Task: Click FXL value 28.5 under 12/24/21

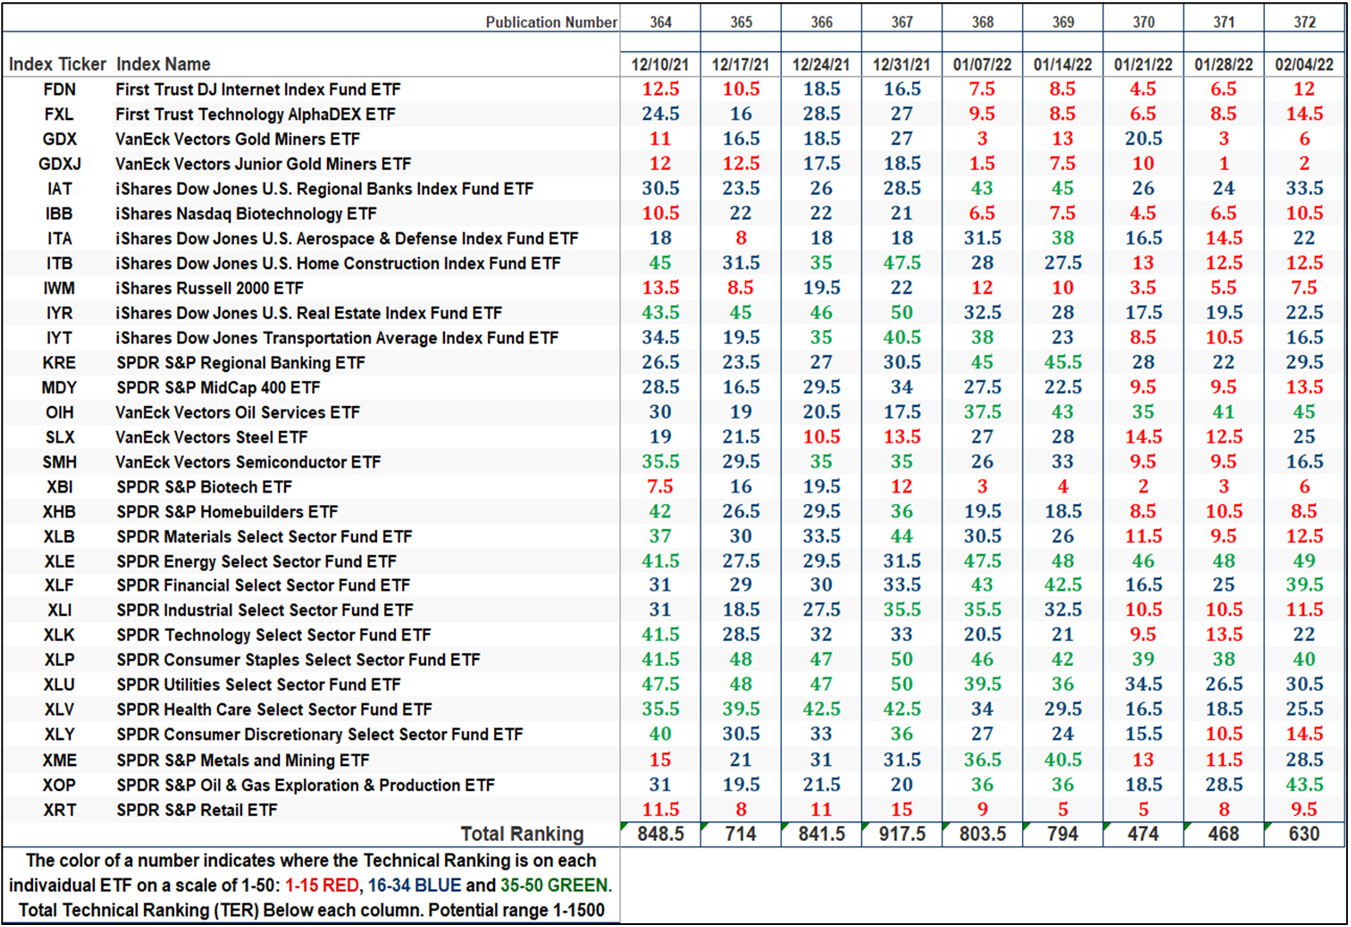Action: (x=821, y=114)
